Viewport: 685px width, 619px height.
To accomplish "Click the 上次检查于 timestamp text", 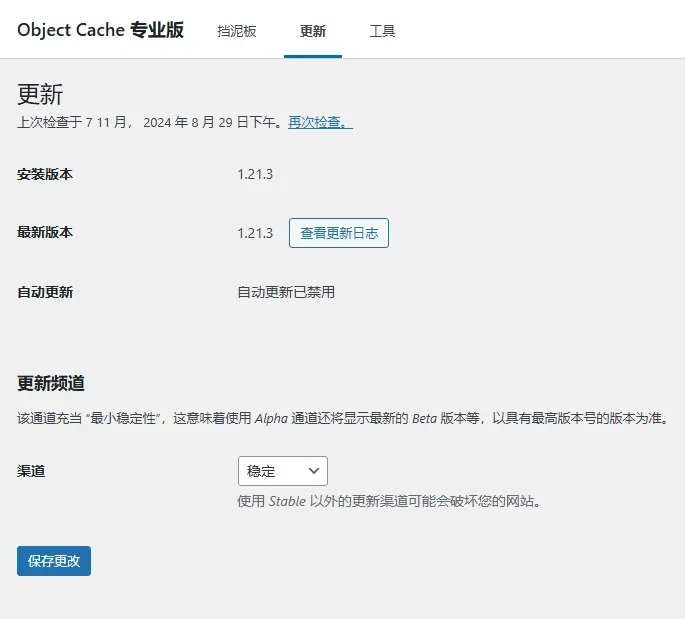I will point(150,122).
